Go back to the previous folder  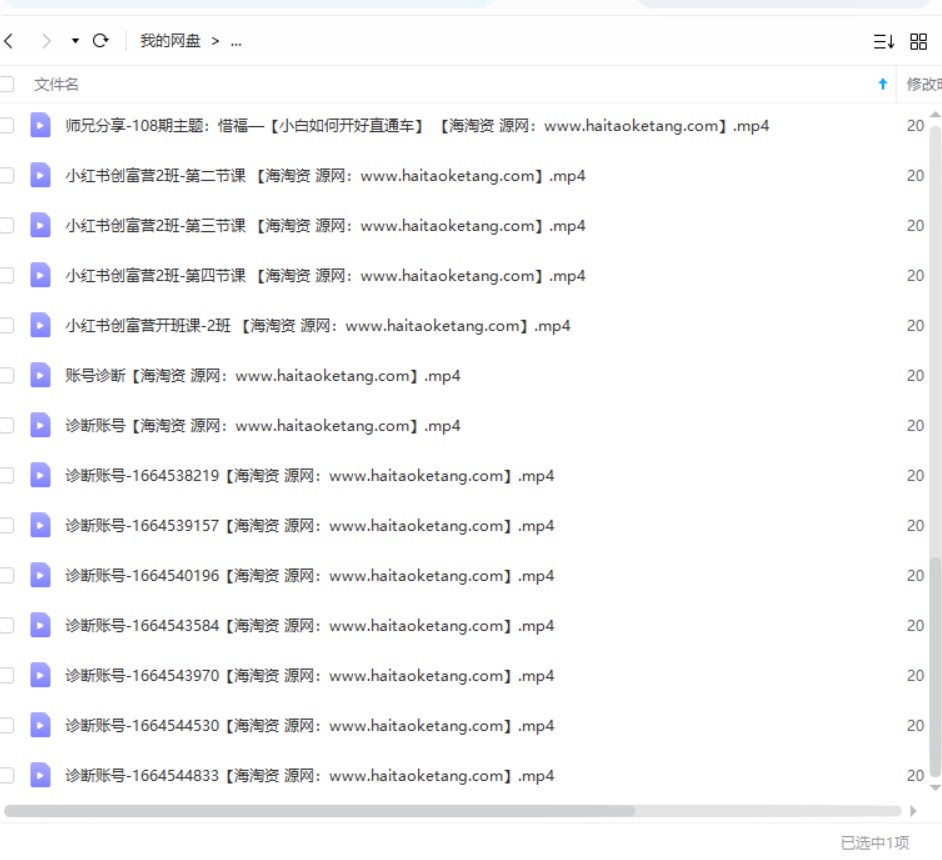pyautogui.click(x=9, y=41)
